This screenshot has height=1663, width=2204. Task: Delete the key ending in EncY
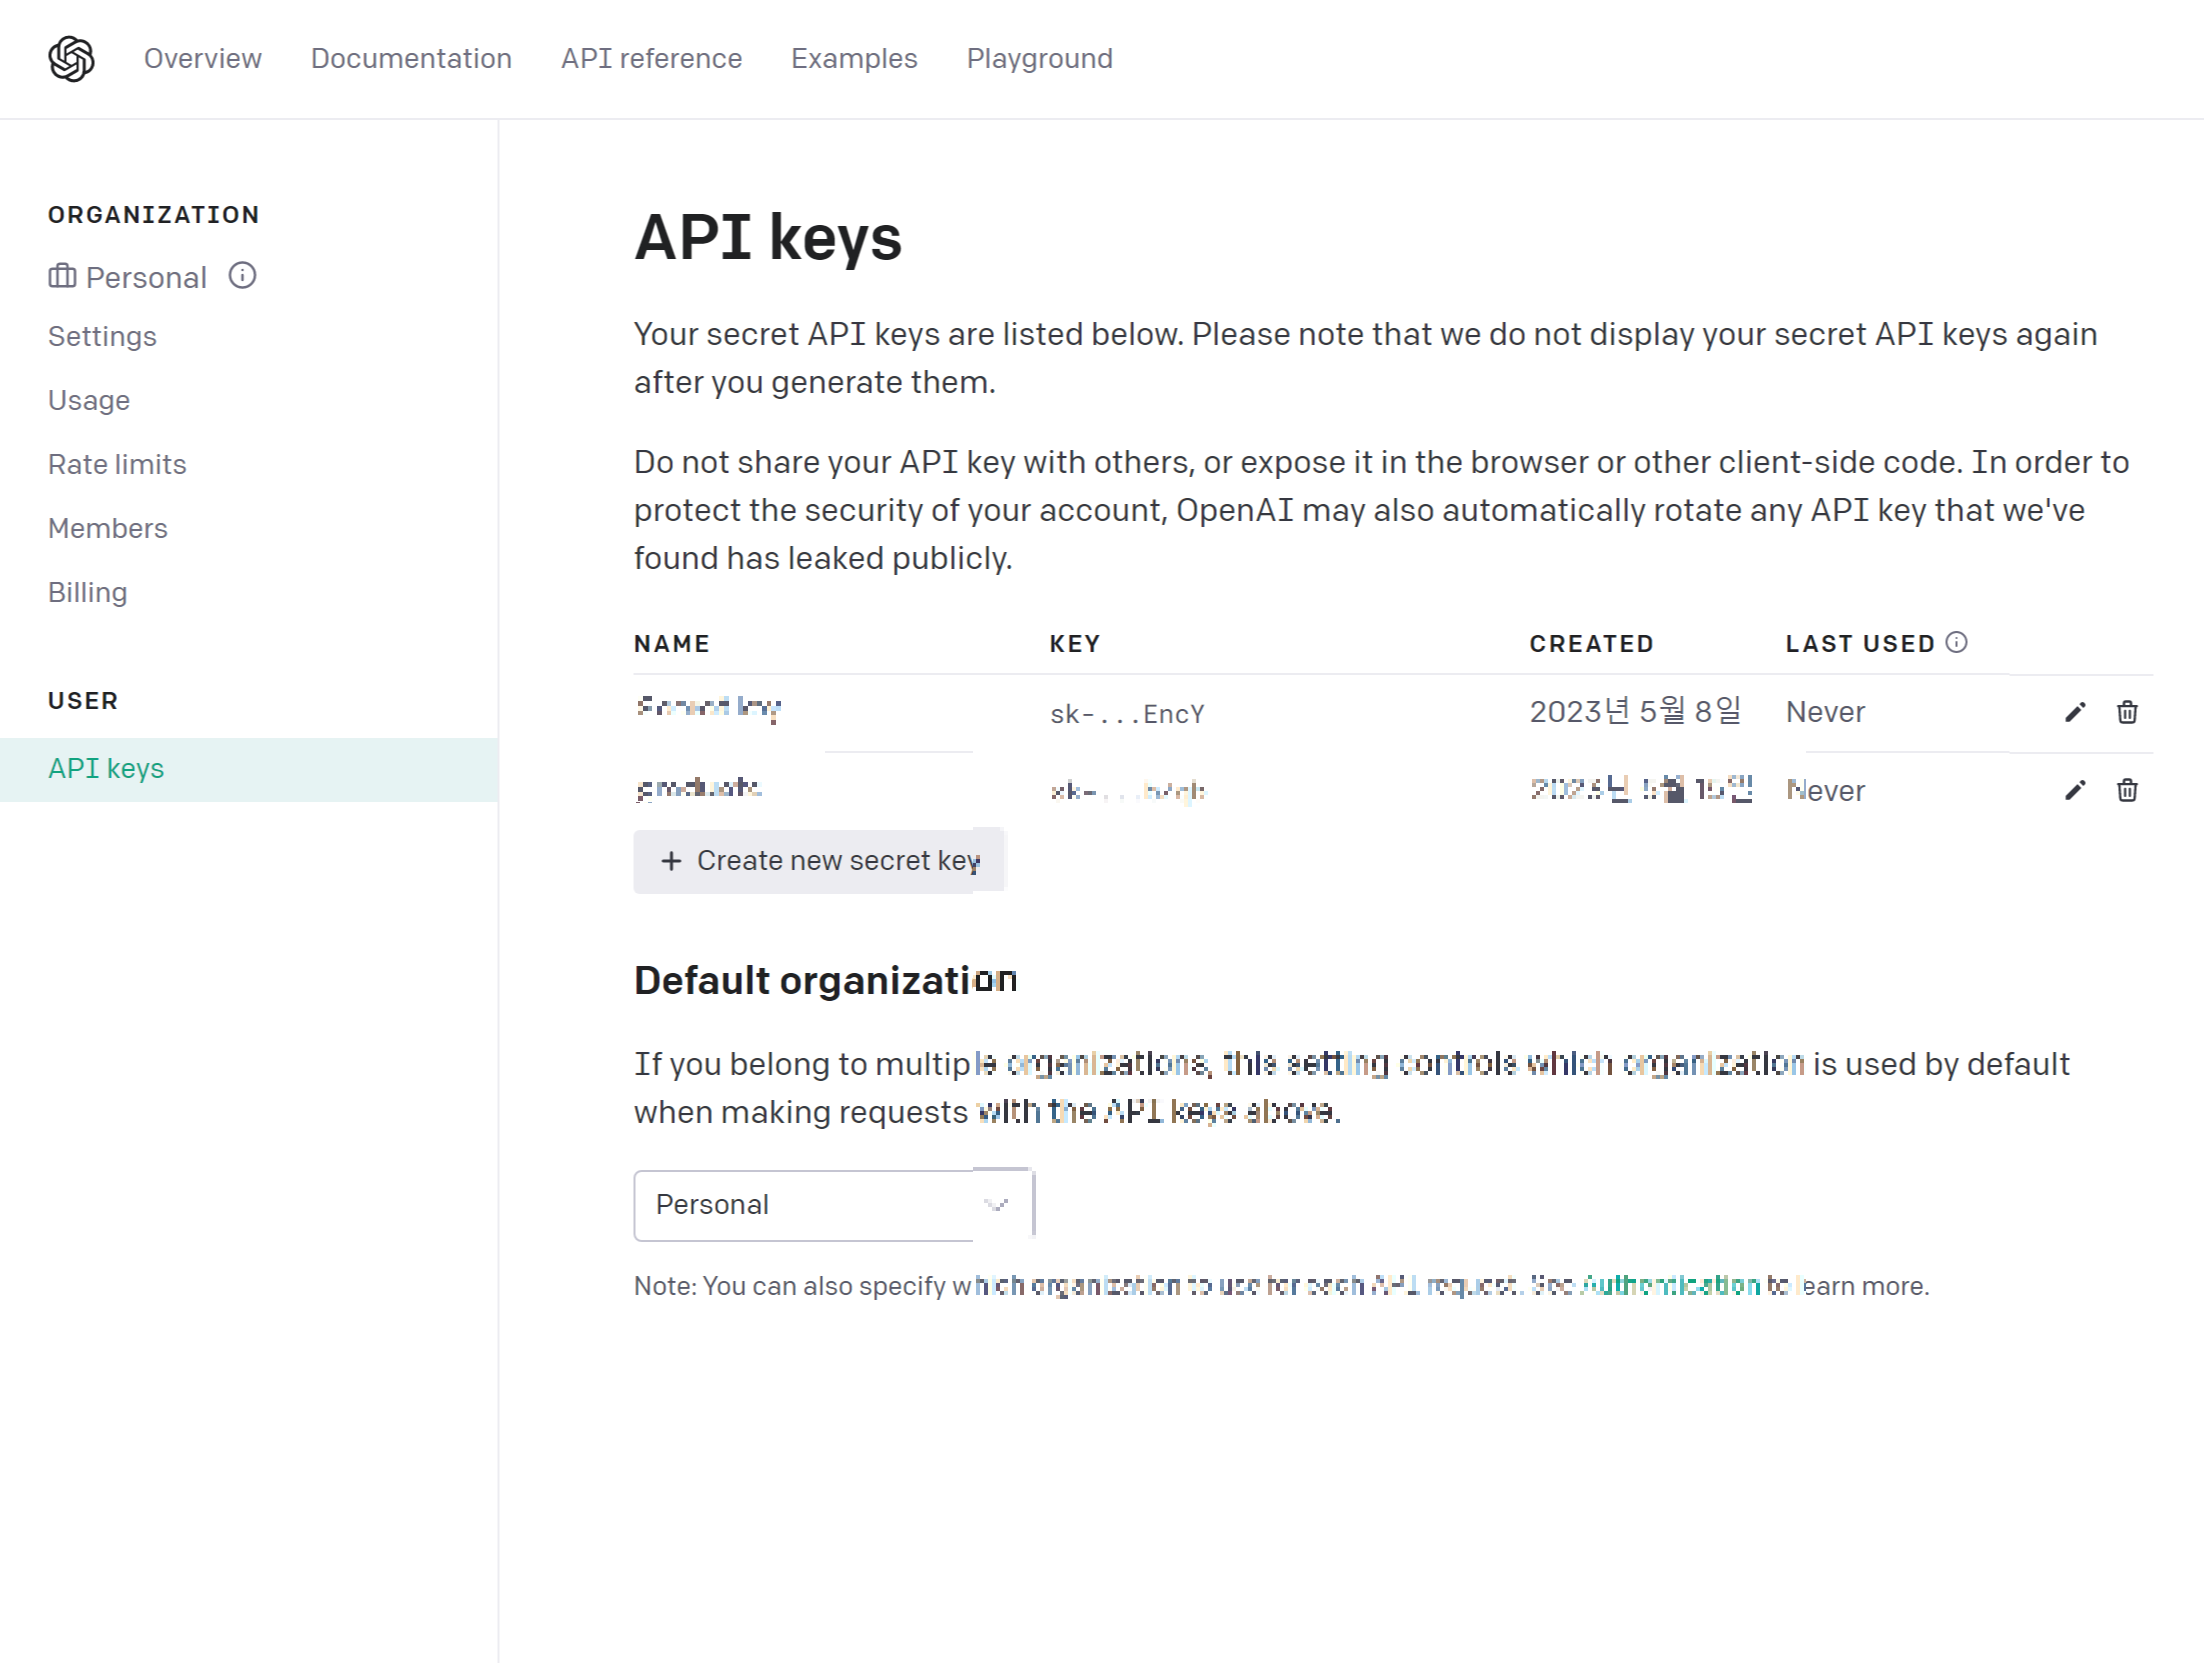pyautogui.click(x=2127, y=712)
